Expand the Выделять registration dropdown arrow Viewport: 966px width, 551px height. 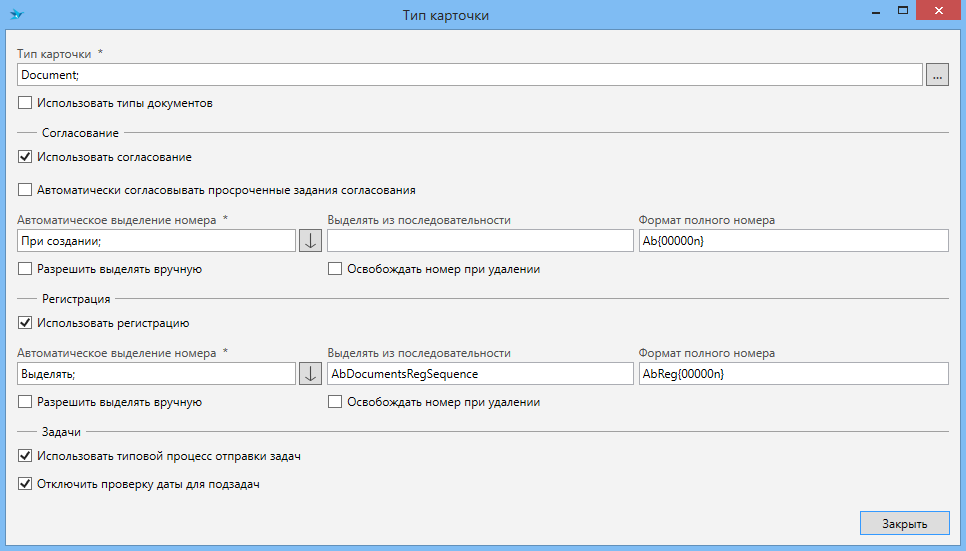(x=310, y=374)
